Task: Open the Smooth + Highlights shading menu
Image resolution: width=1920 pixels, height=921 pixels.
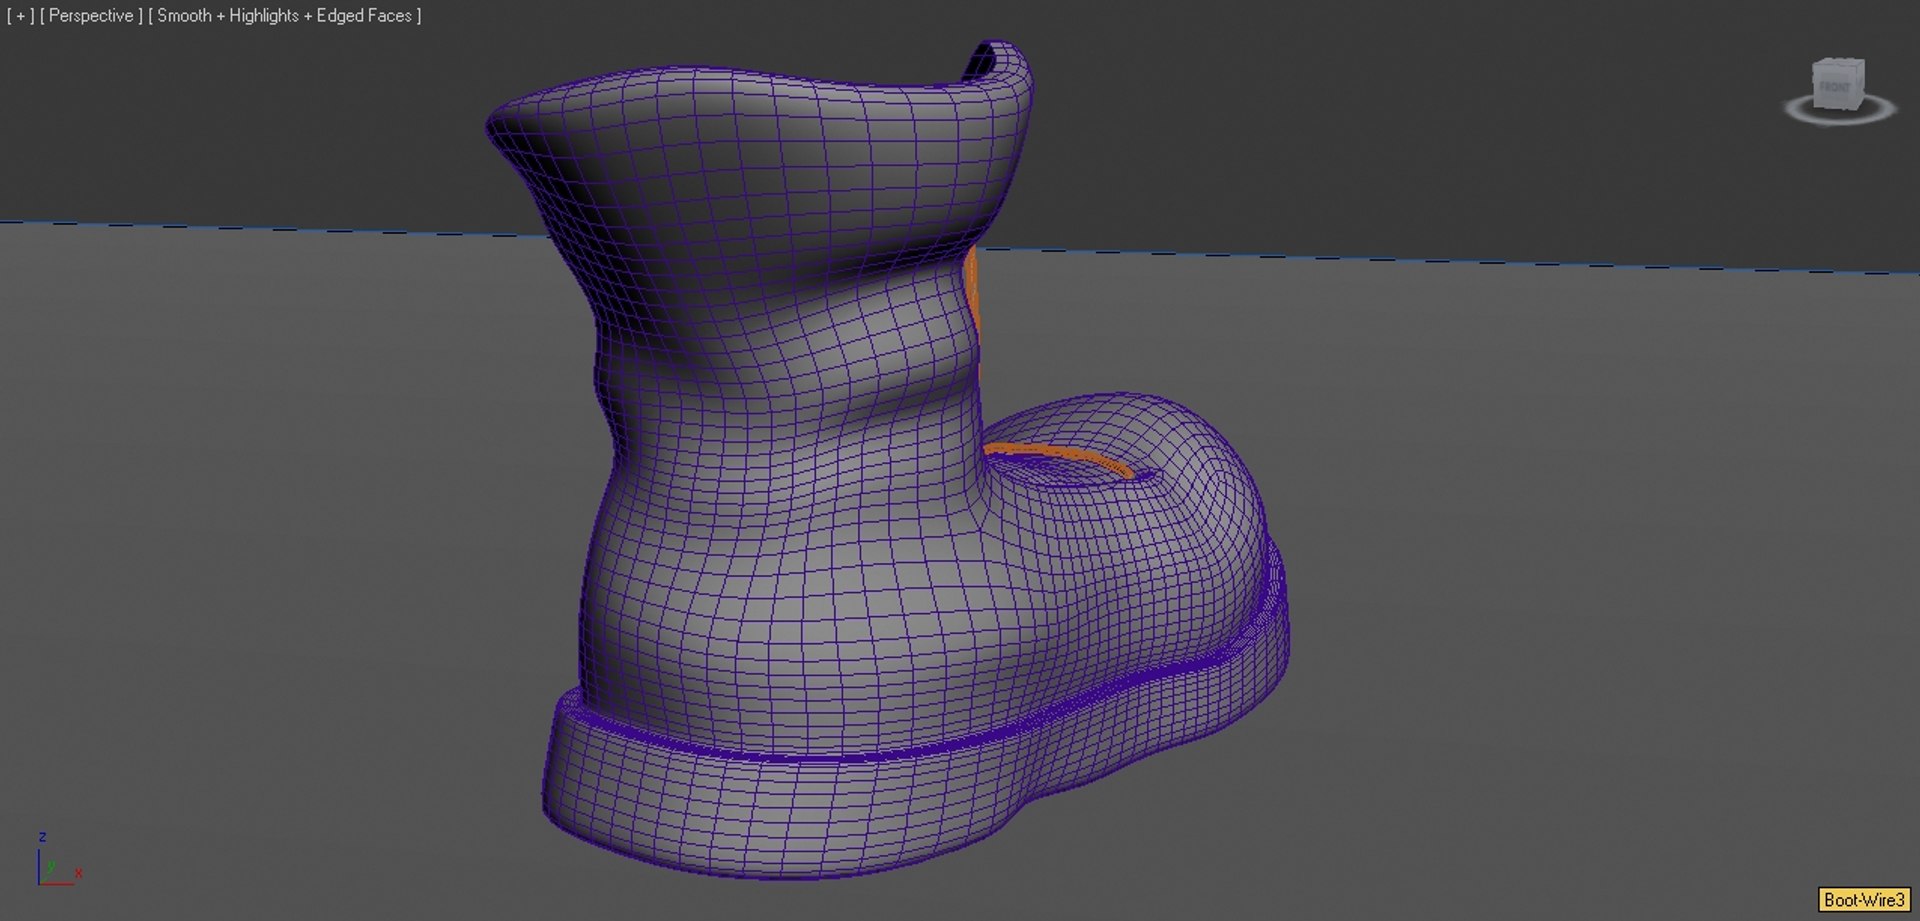Action: tap(285, 16)
